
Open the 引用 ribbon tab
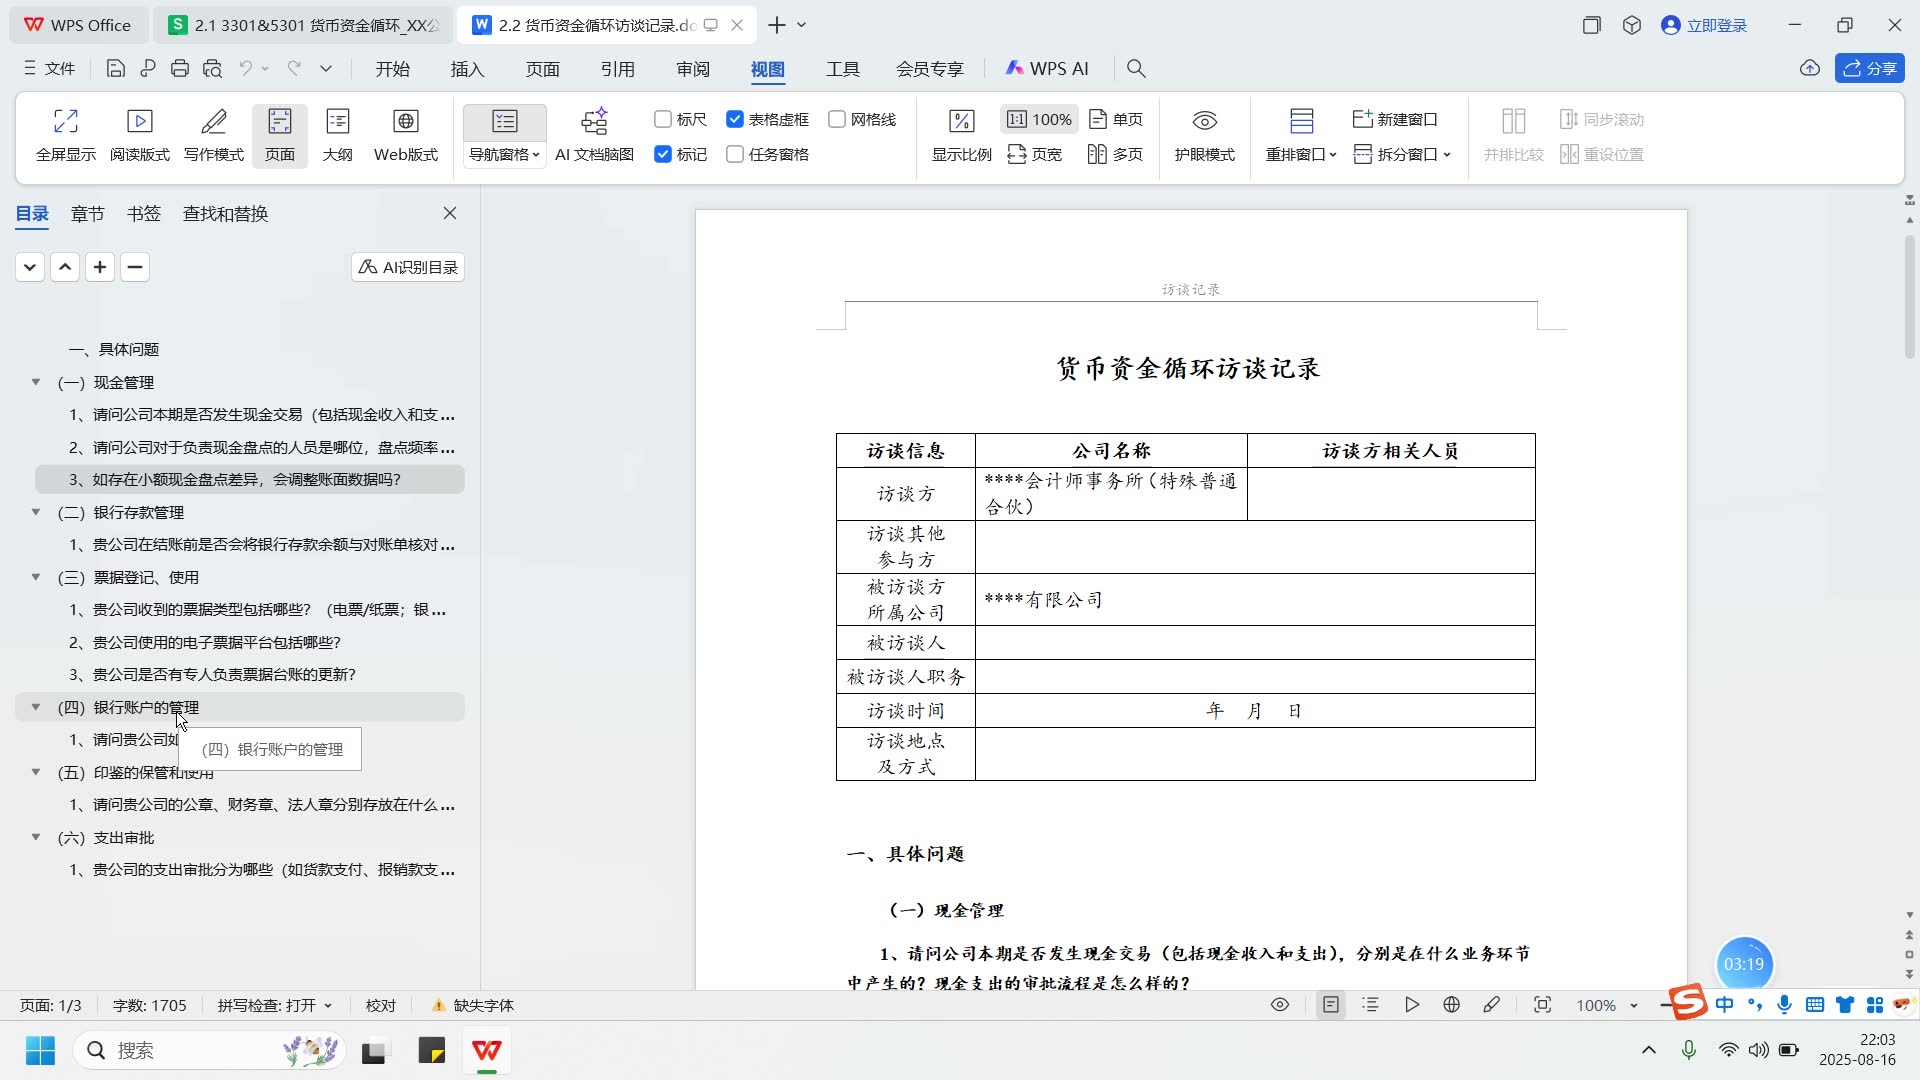[617, 69]
